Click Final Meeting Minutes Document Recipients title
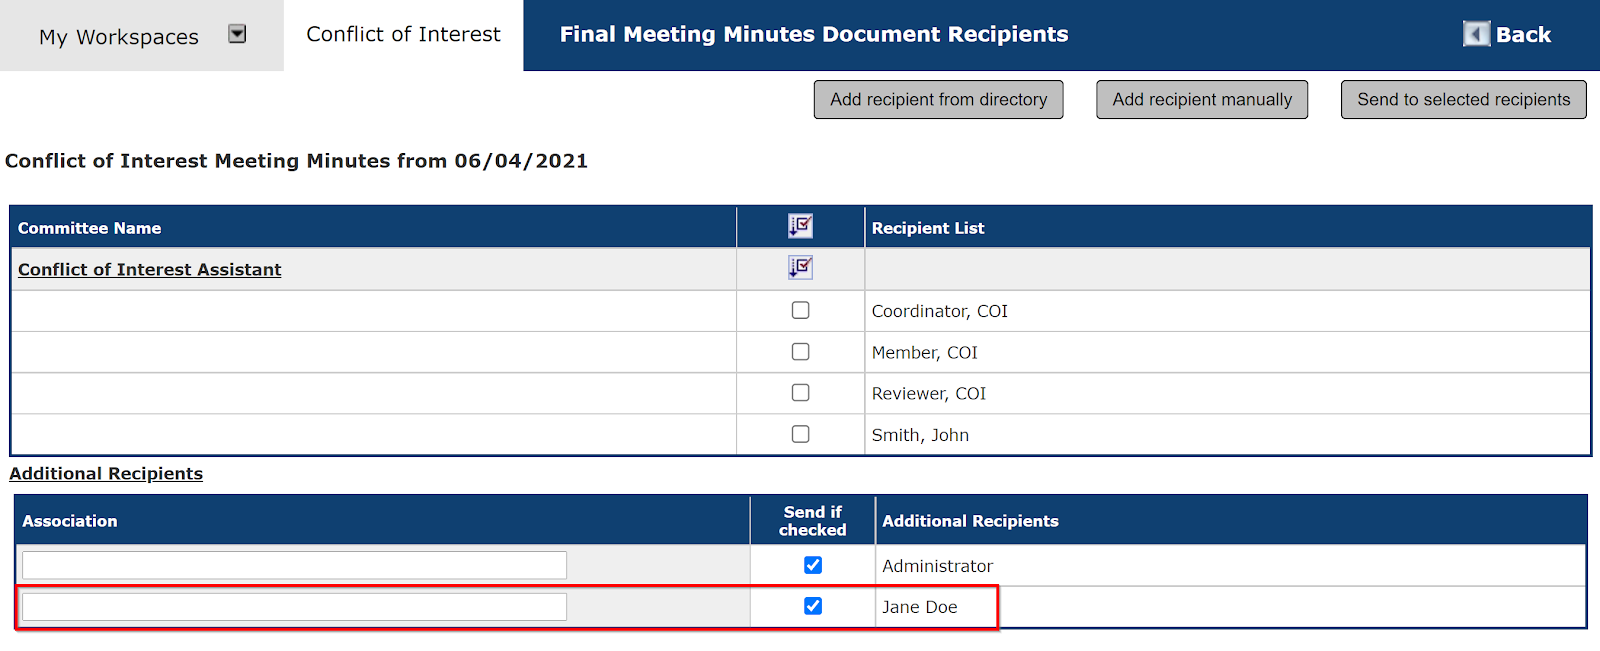 click(814, 34)
